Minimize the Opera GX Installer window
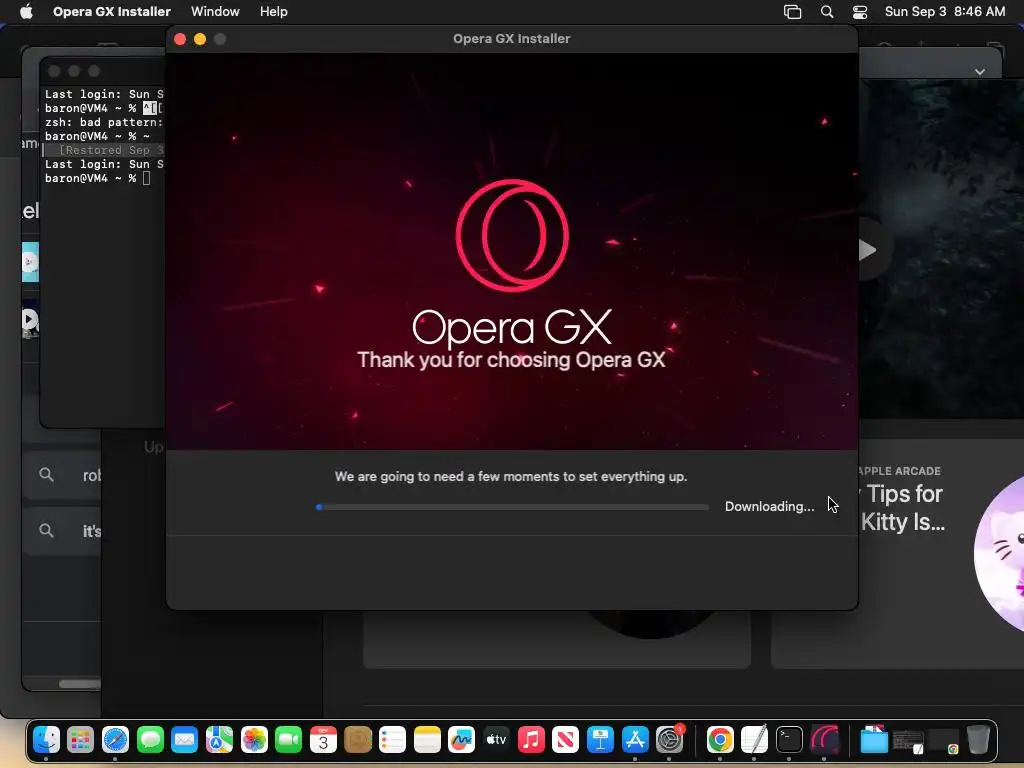This screenshot has width=1024, height=768. [x=200, y=39]
